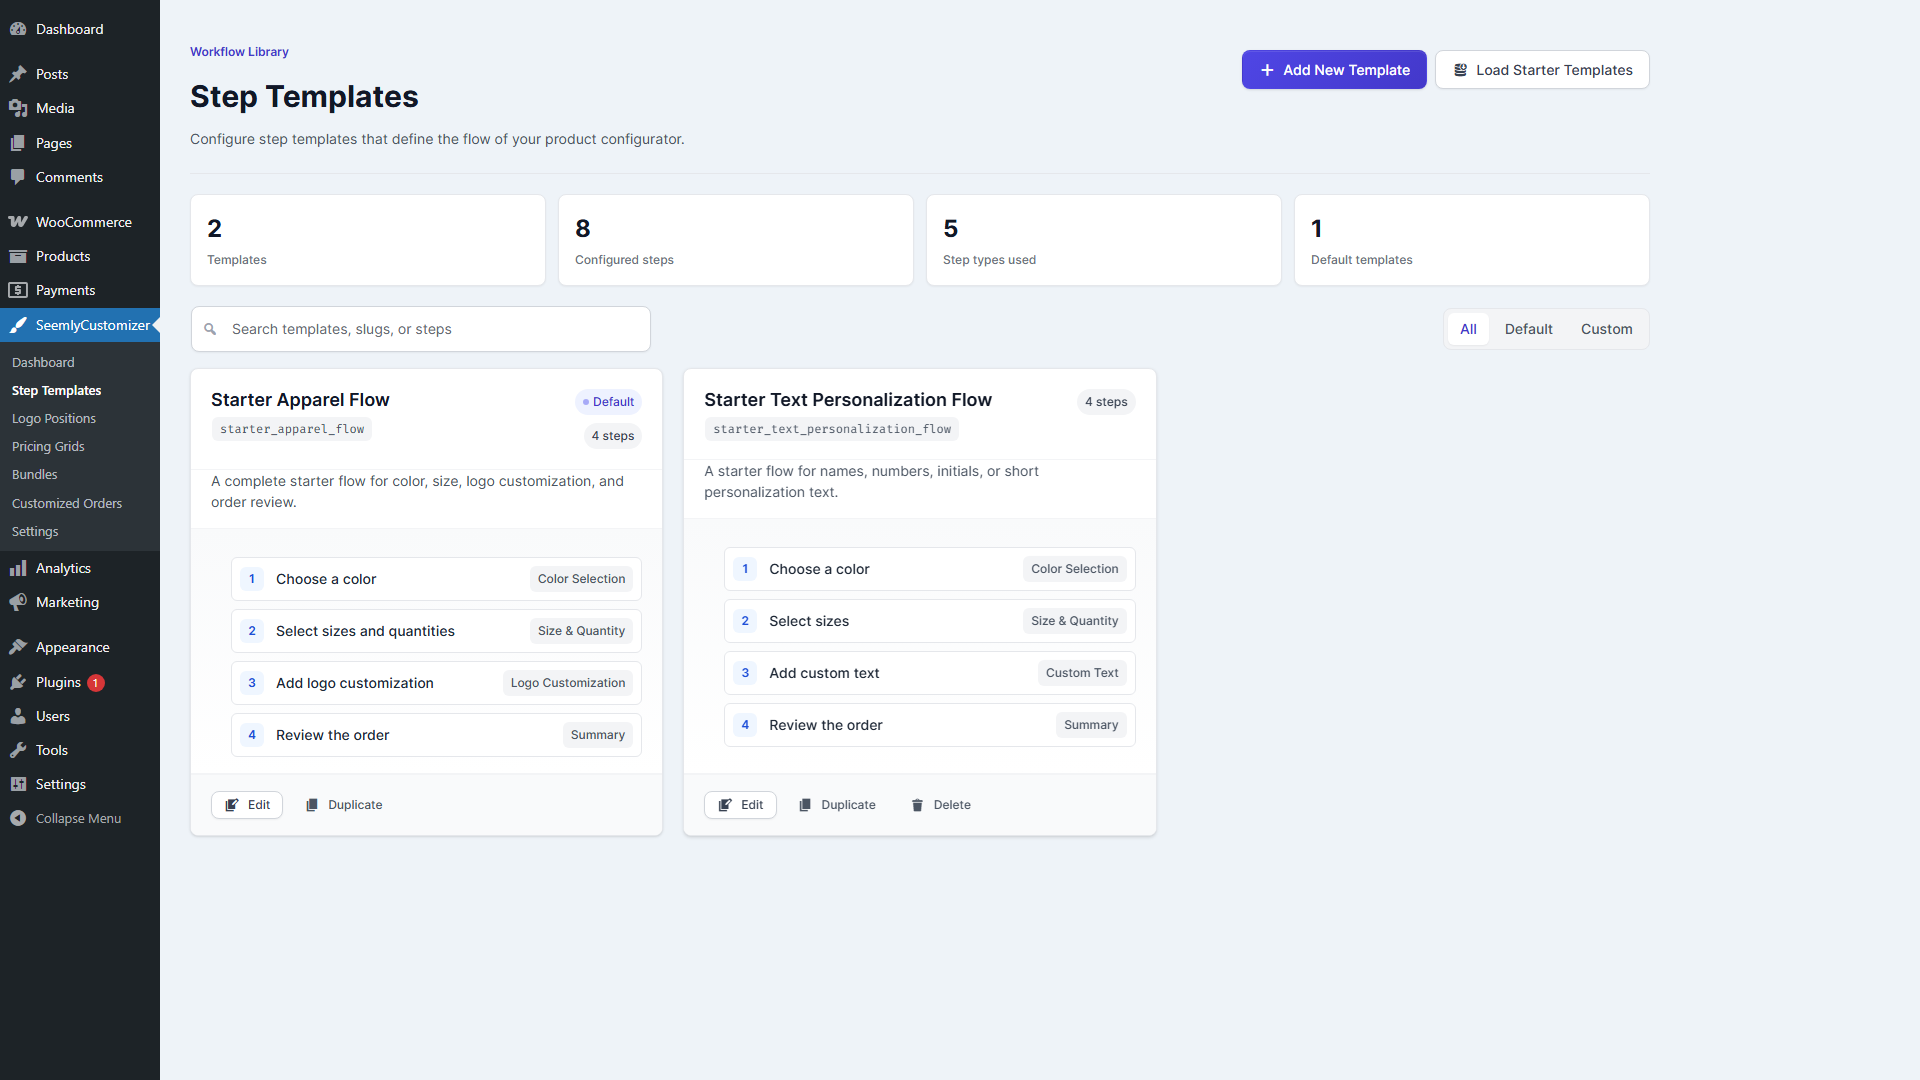Click the Appearance paintbrush icon
Screen dimensions: 1920x1080
[18, 647]
